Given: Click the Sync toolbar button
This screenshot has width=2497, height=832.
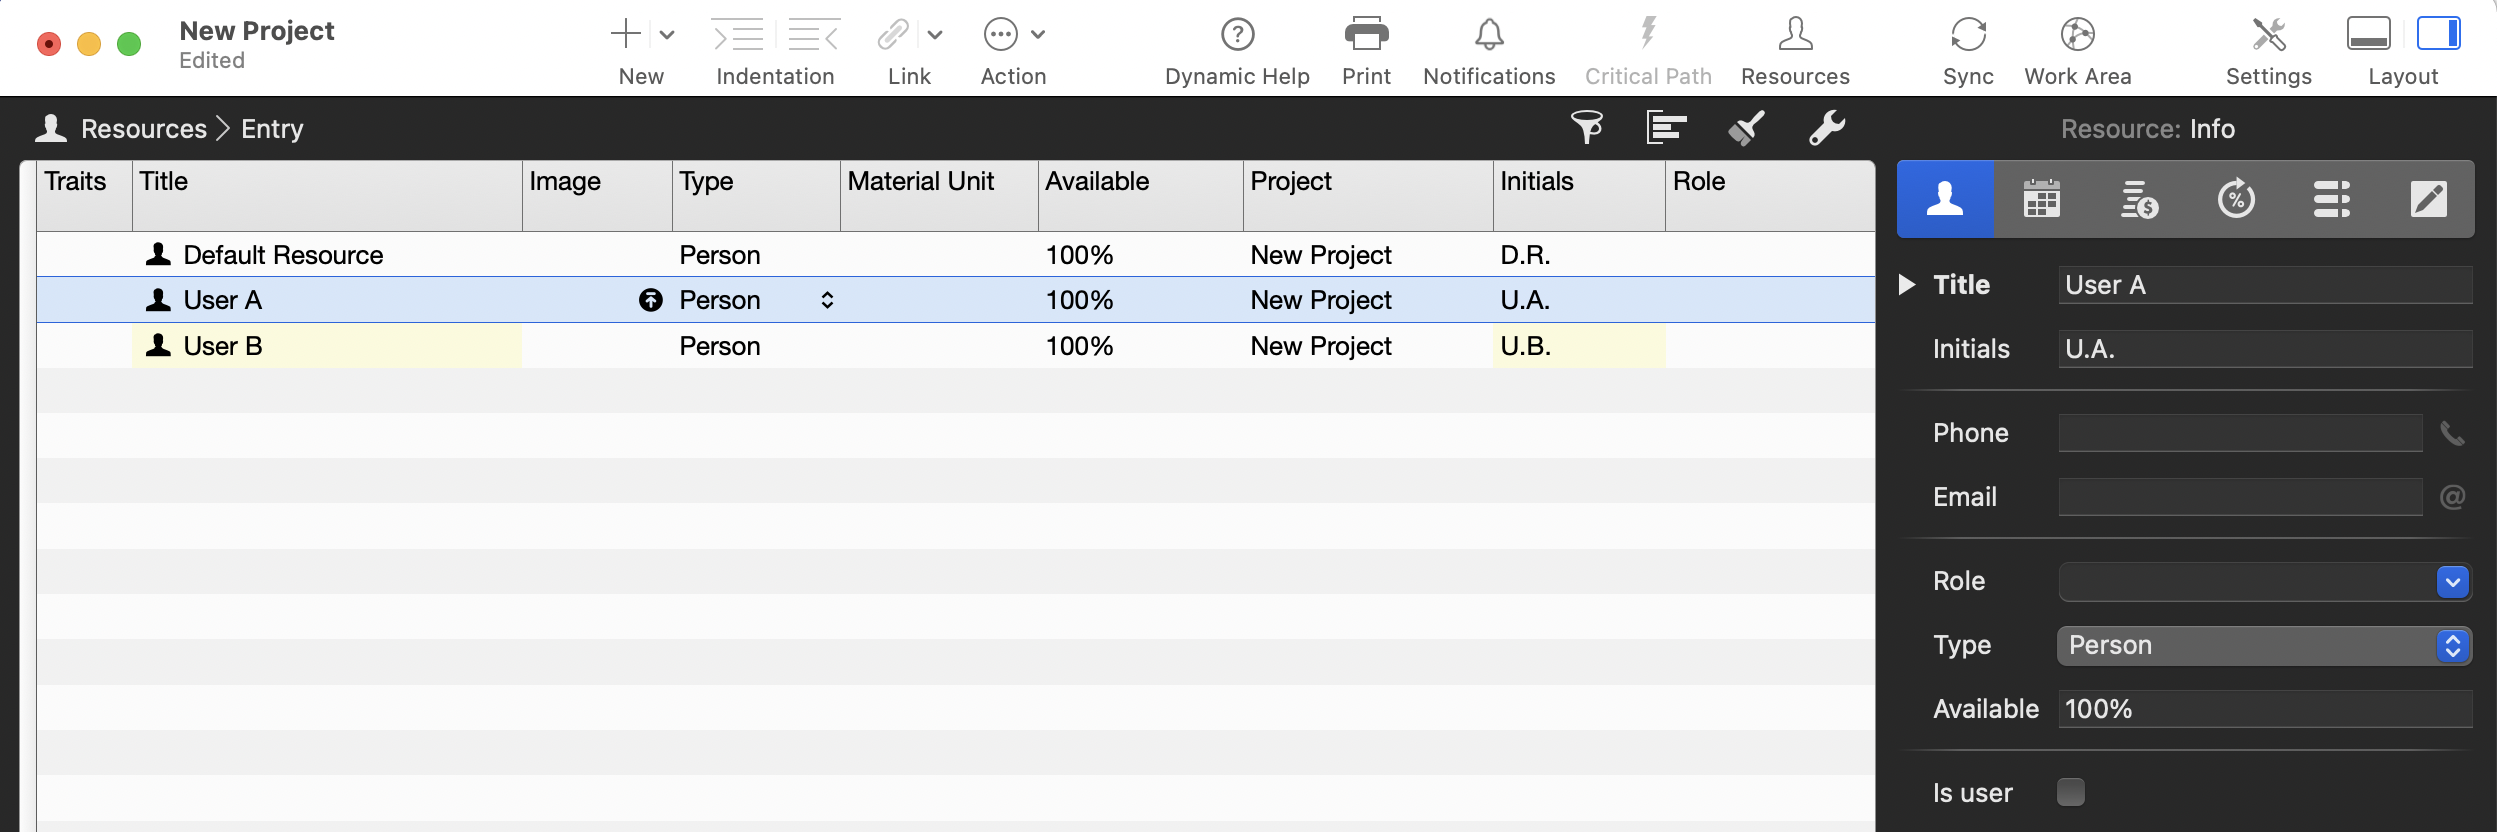Looking at the screenshot, I should click(1967, 35).
